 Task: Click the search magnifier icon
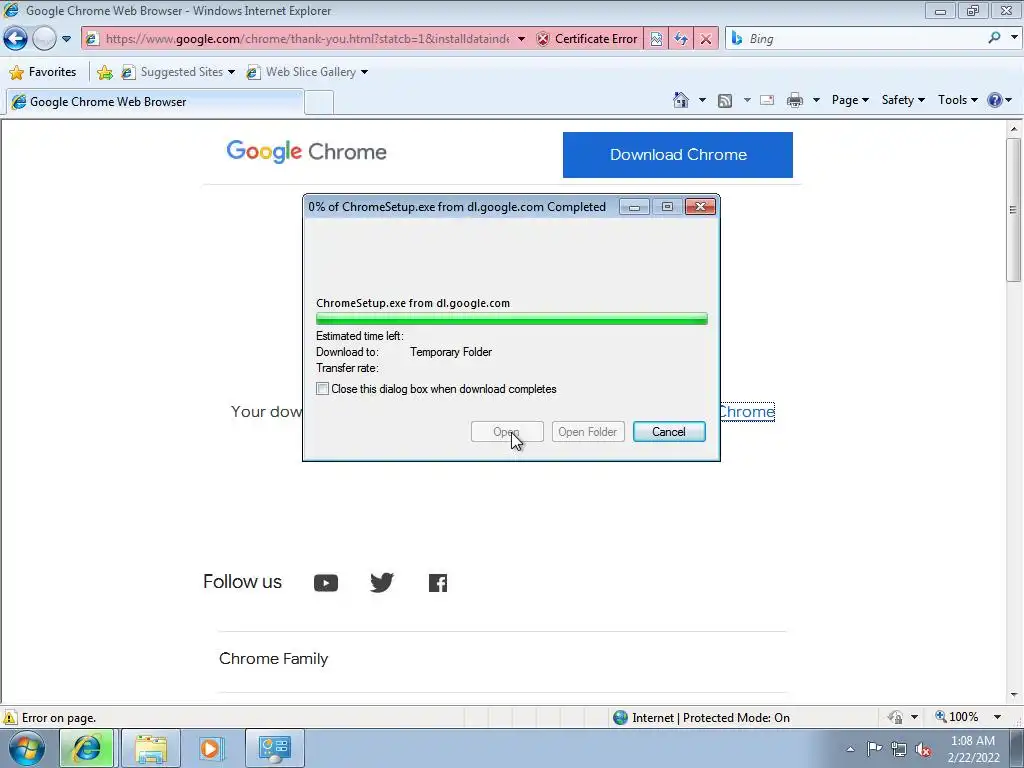pyautogui.click(x=994, y=38)
